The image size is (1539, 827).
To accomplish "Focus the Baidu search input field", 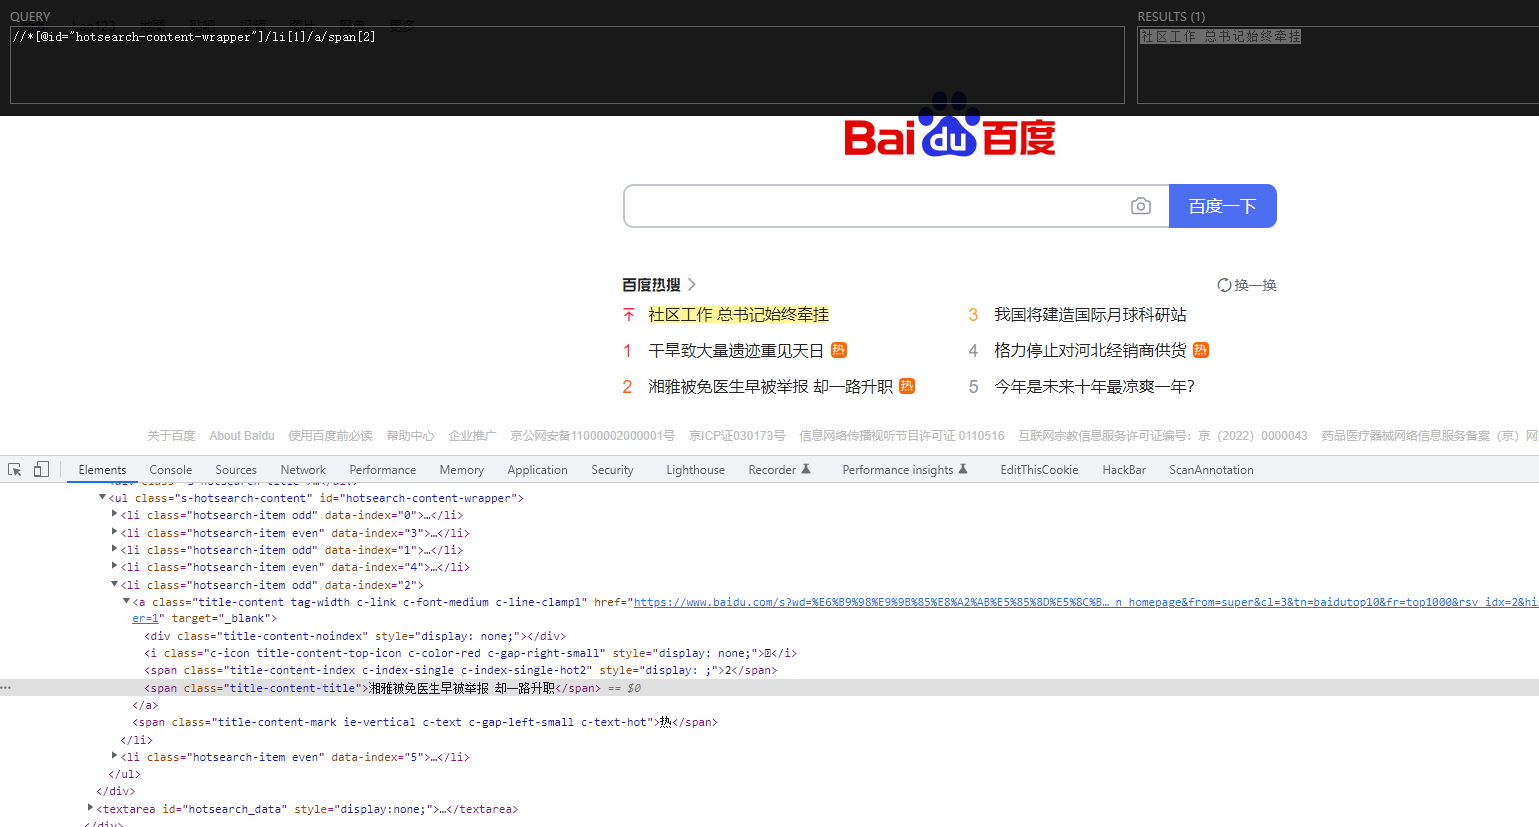I will coord(876,206).
